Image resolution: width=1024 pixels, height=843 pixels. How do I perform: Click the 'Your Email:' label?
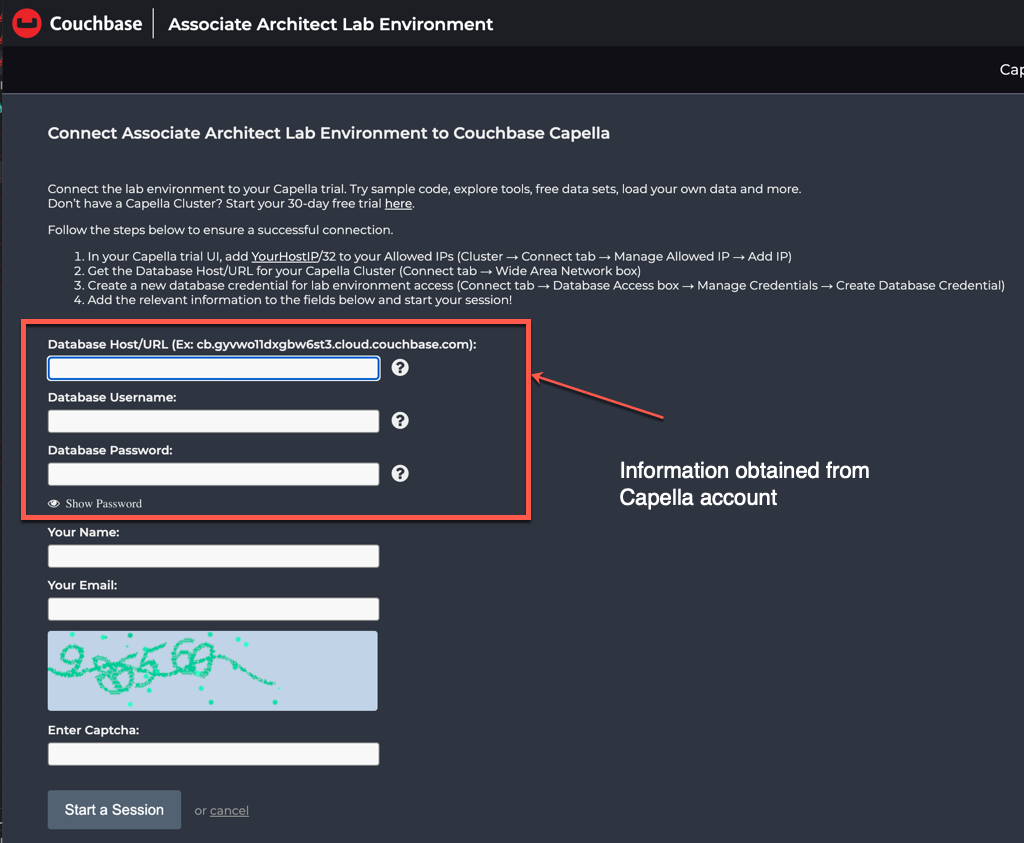point(82,585)
